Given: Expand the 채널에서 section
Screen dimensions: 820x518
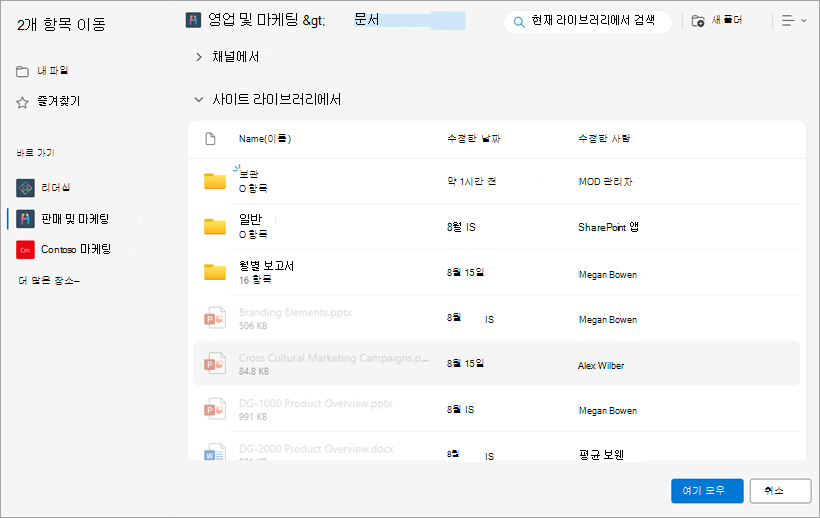Looking at the screenshot, I should pyautogui.click(x=199, y=57).
